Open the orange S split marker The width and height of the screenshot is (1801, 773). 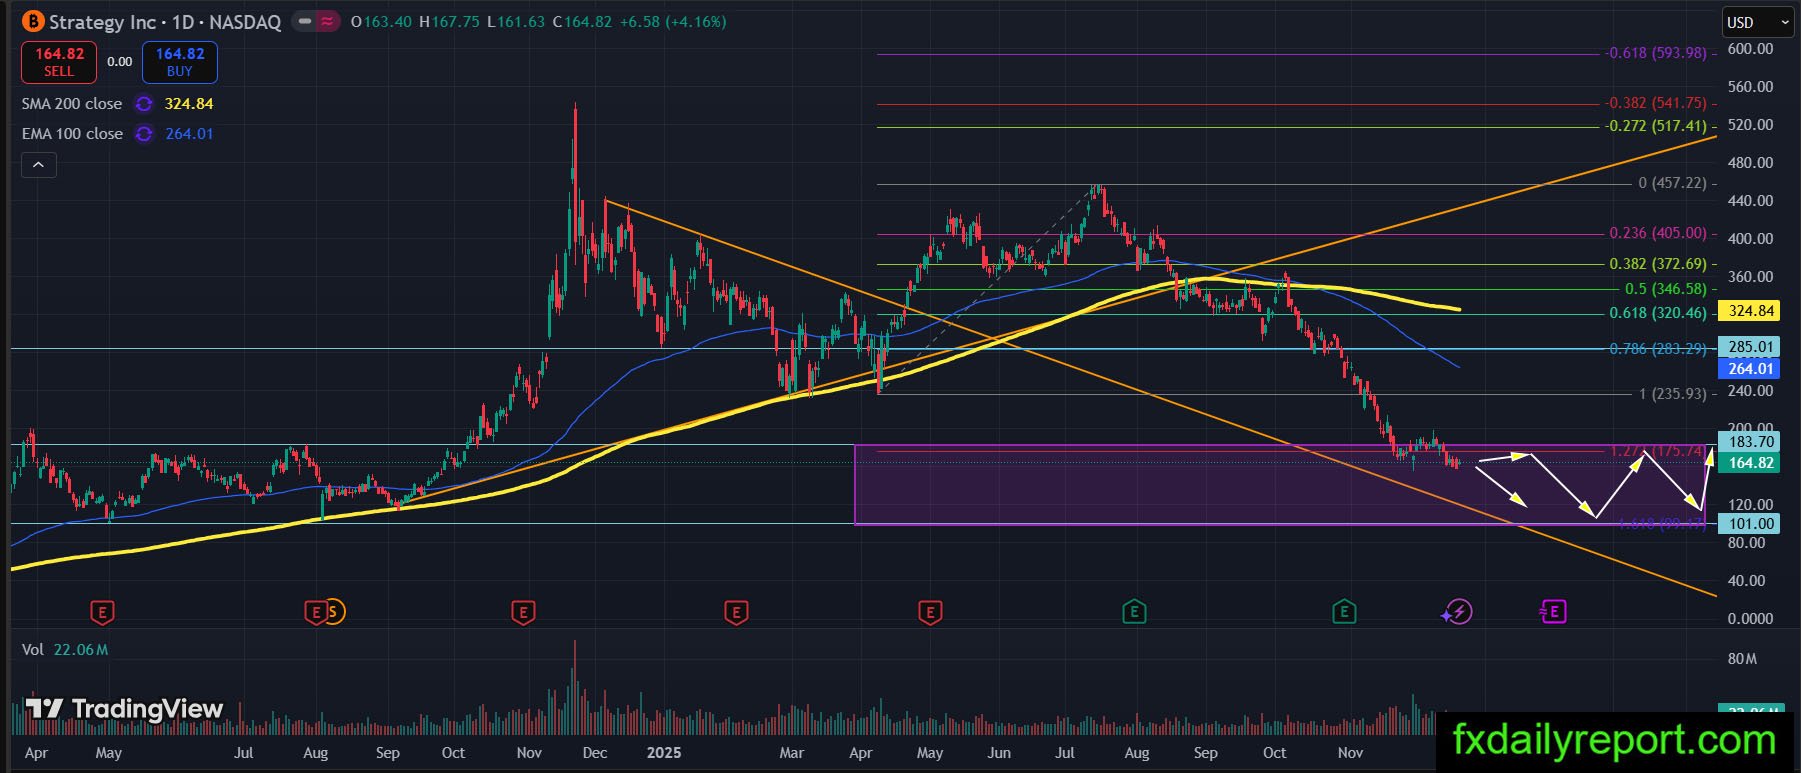(334, 611)
